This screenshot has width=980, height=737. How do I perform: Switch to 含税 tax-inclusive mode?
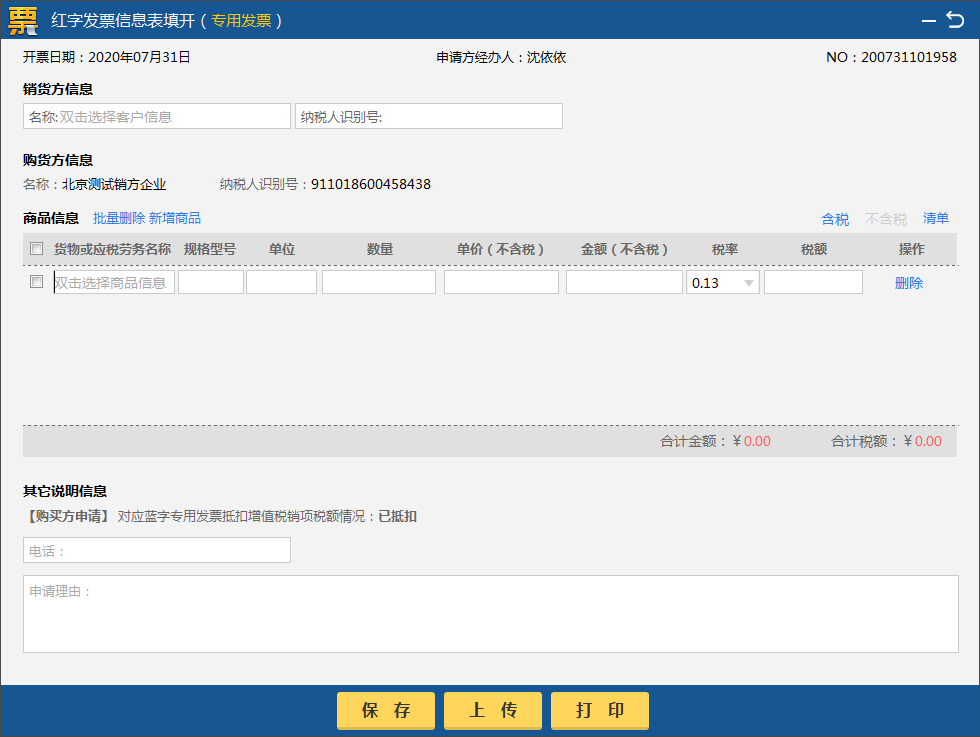834,219
